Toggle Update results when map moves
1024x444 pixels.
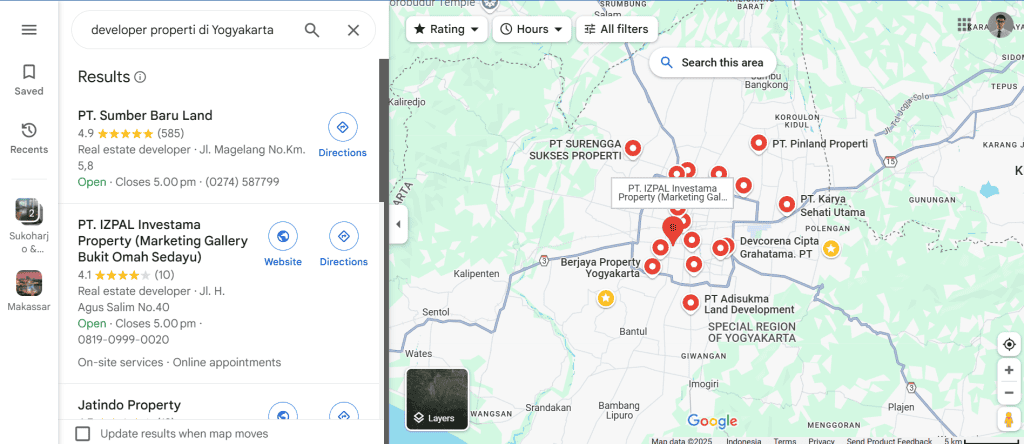point(82,434)
